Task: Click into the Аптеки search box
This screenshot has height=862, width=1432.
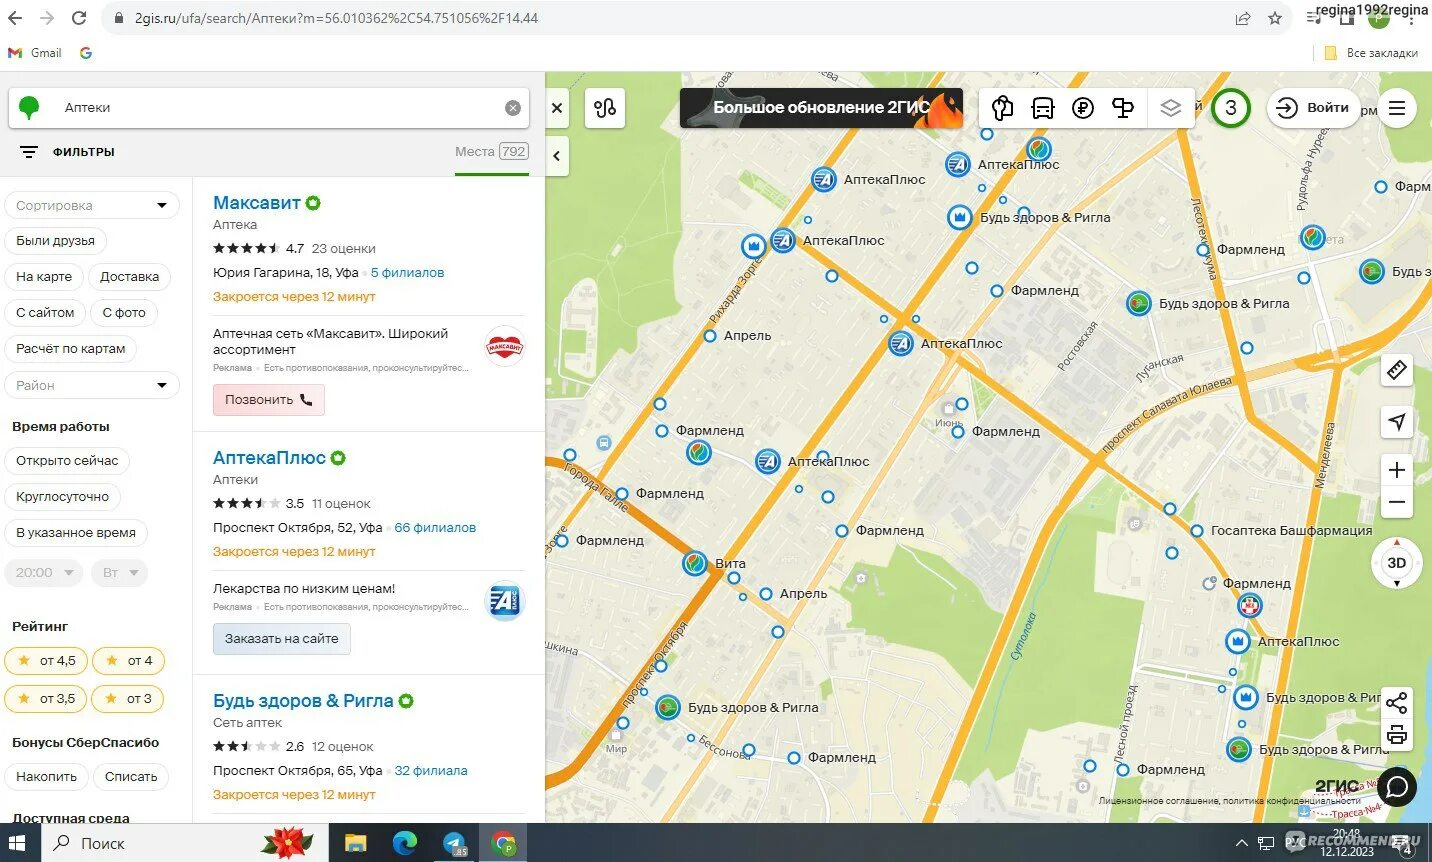Action: tap(270, 108)
